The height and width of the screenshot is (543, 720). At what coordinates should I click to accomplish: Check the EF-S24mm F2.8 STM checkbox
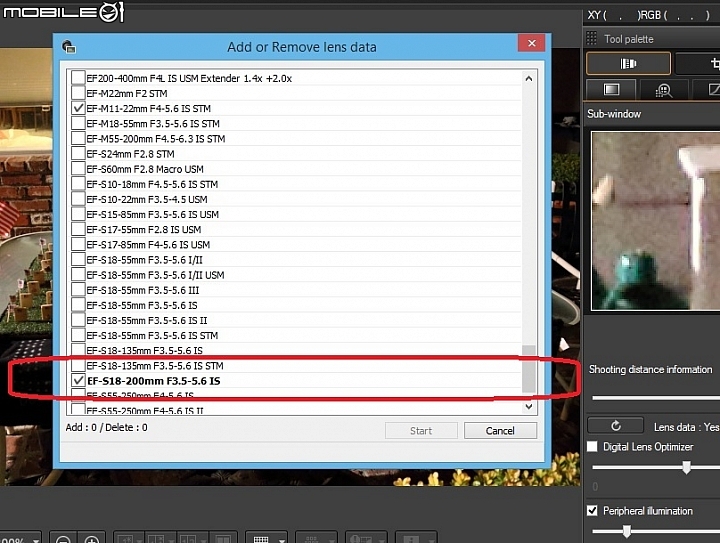[x=78, y=154]
